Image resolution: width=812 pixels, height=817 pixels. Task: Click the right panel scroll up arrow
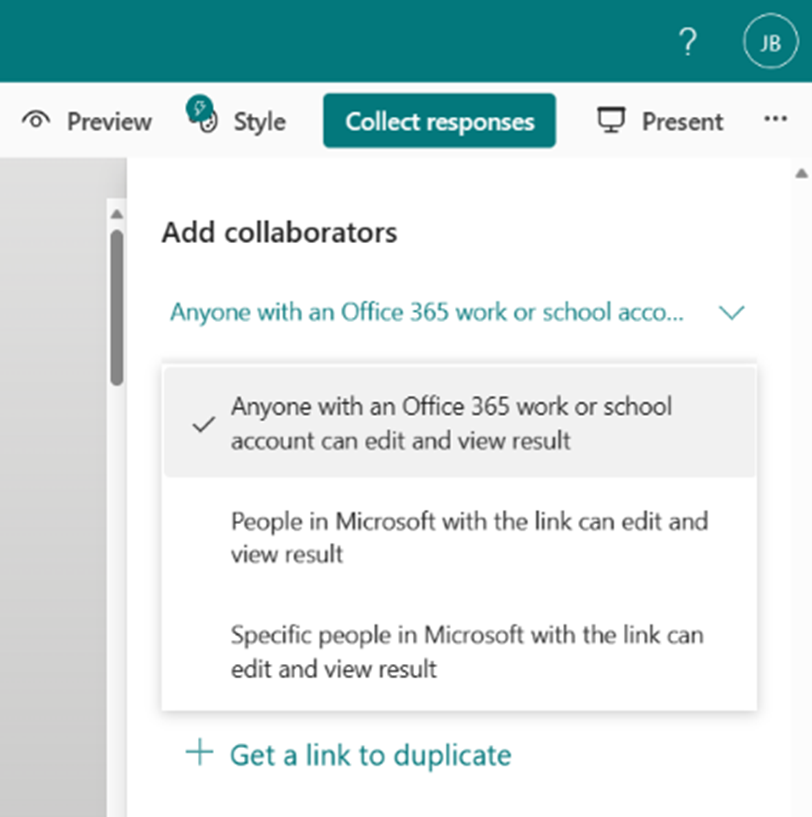[x=802, y=174]
